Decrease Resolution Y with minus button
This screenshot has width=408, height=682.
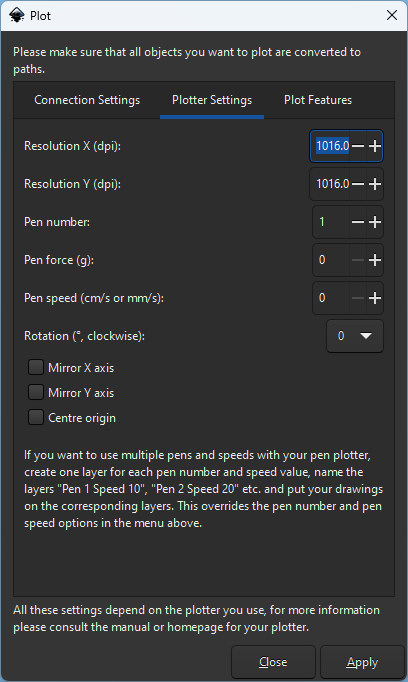click(358, 184)
